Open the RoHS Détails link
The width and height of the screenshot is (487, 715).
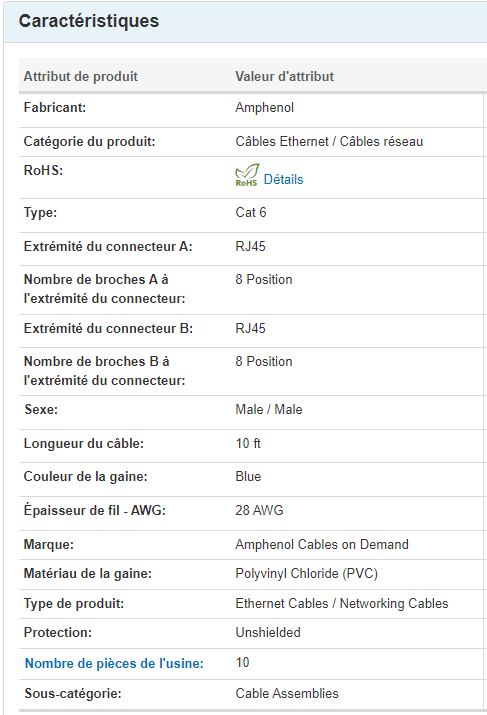[x=283, y=179]
